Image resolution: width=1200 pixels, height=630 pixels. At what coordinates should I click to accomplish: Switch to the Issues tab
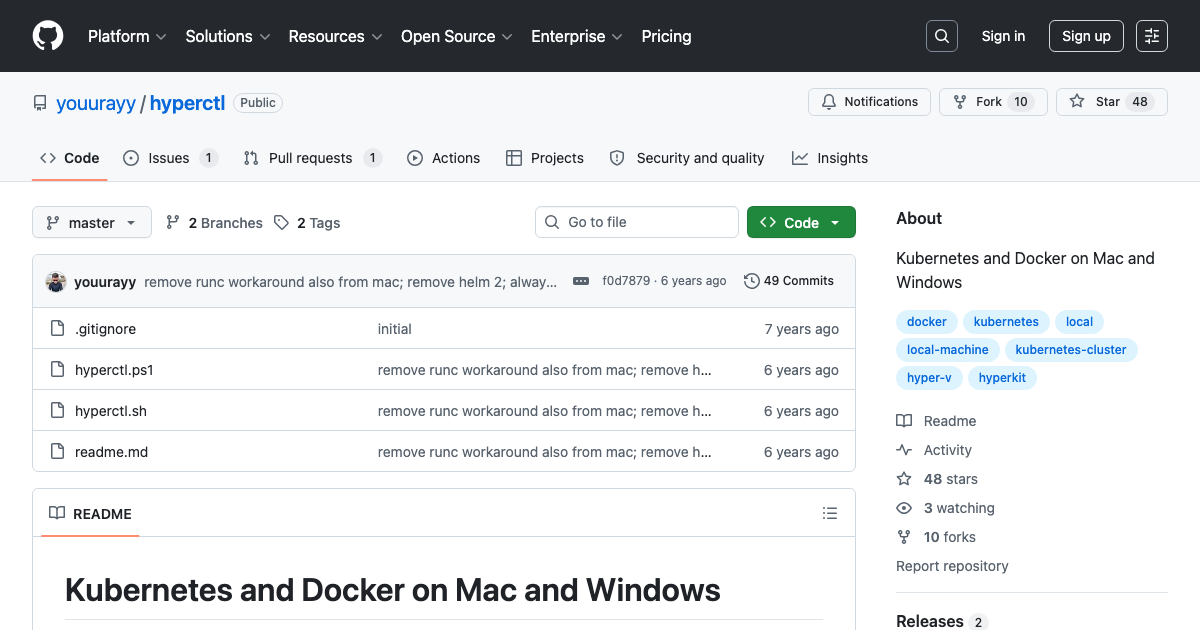click(170, 158)
